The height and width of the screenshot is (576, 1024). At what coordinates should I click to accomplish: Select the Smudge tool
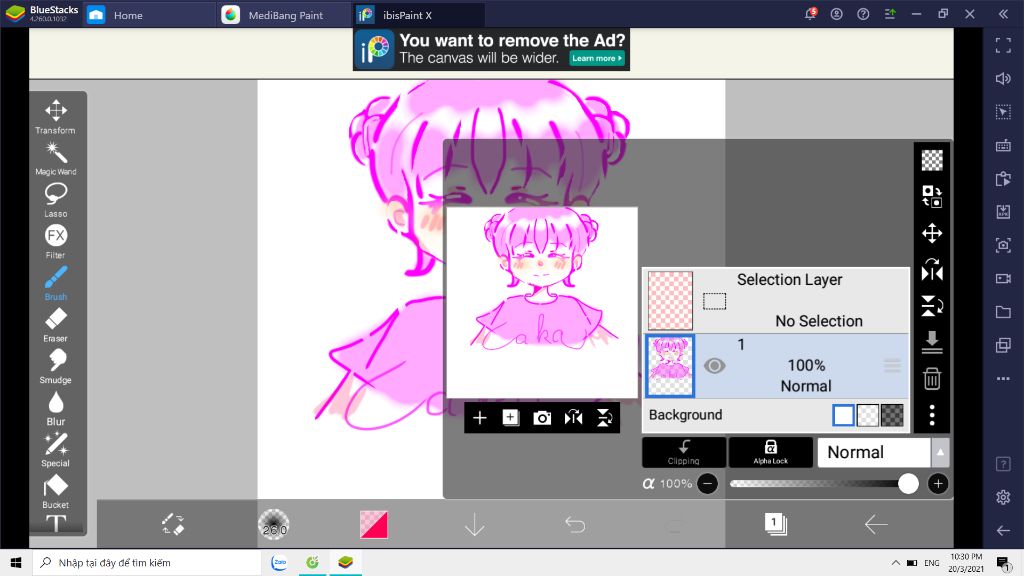click(56, 366)
